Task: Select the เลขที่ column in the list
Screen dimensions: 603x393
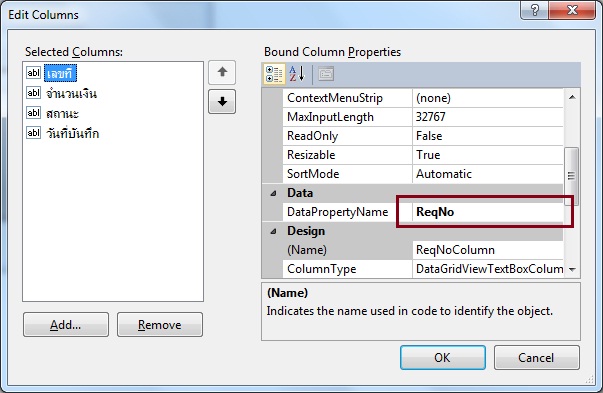Action: (x=60, y=73)
